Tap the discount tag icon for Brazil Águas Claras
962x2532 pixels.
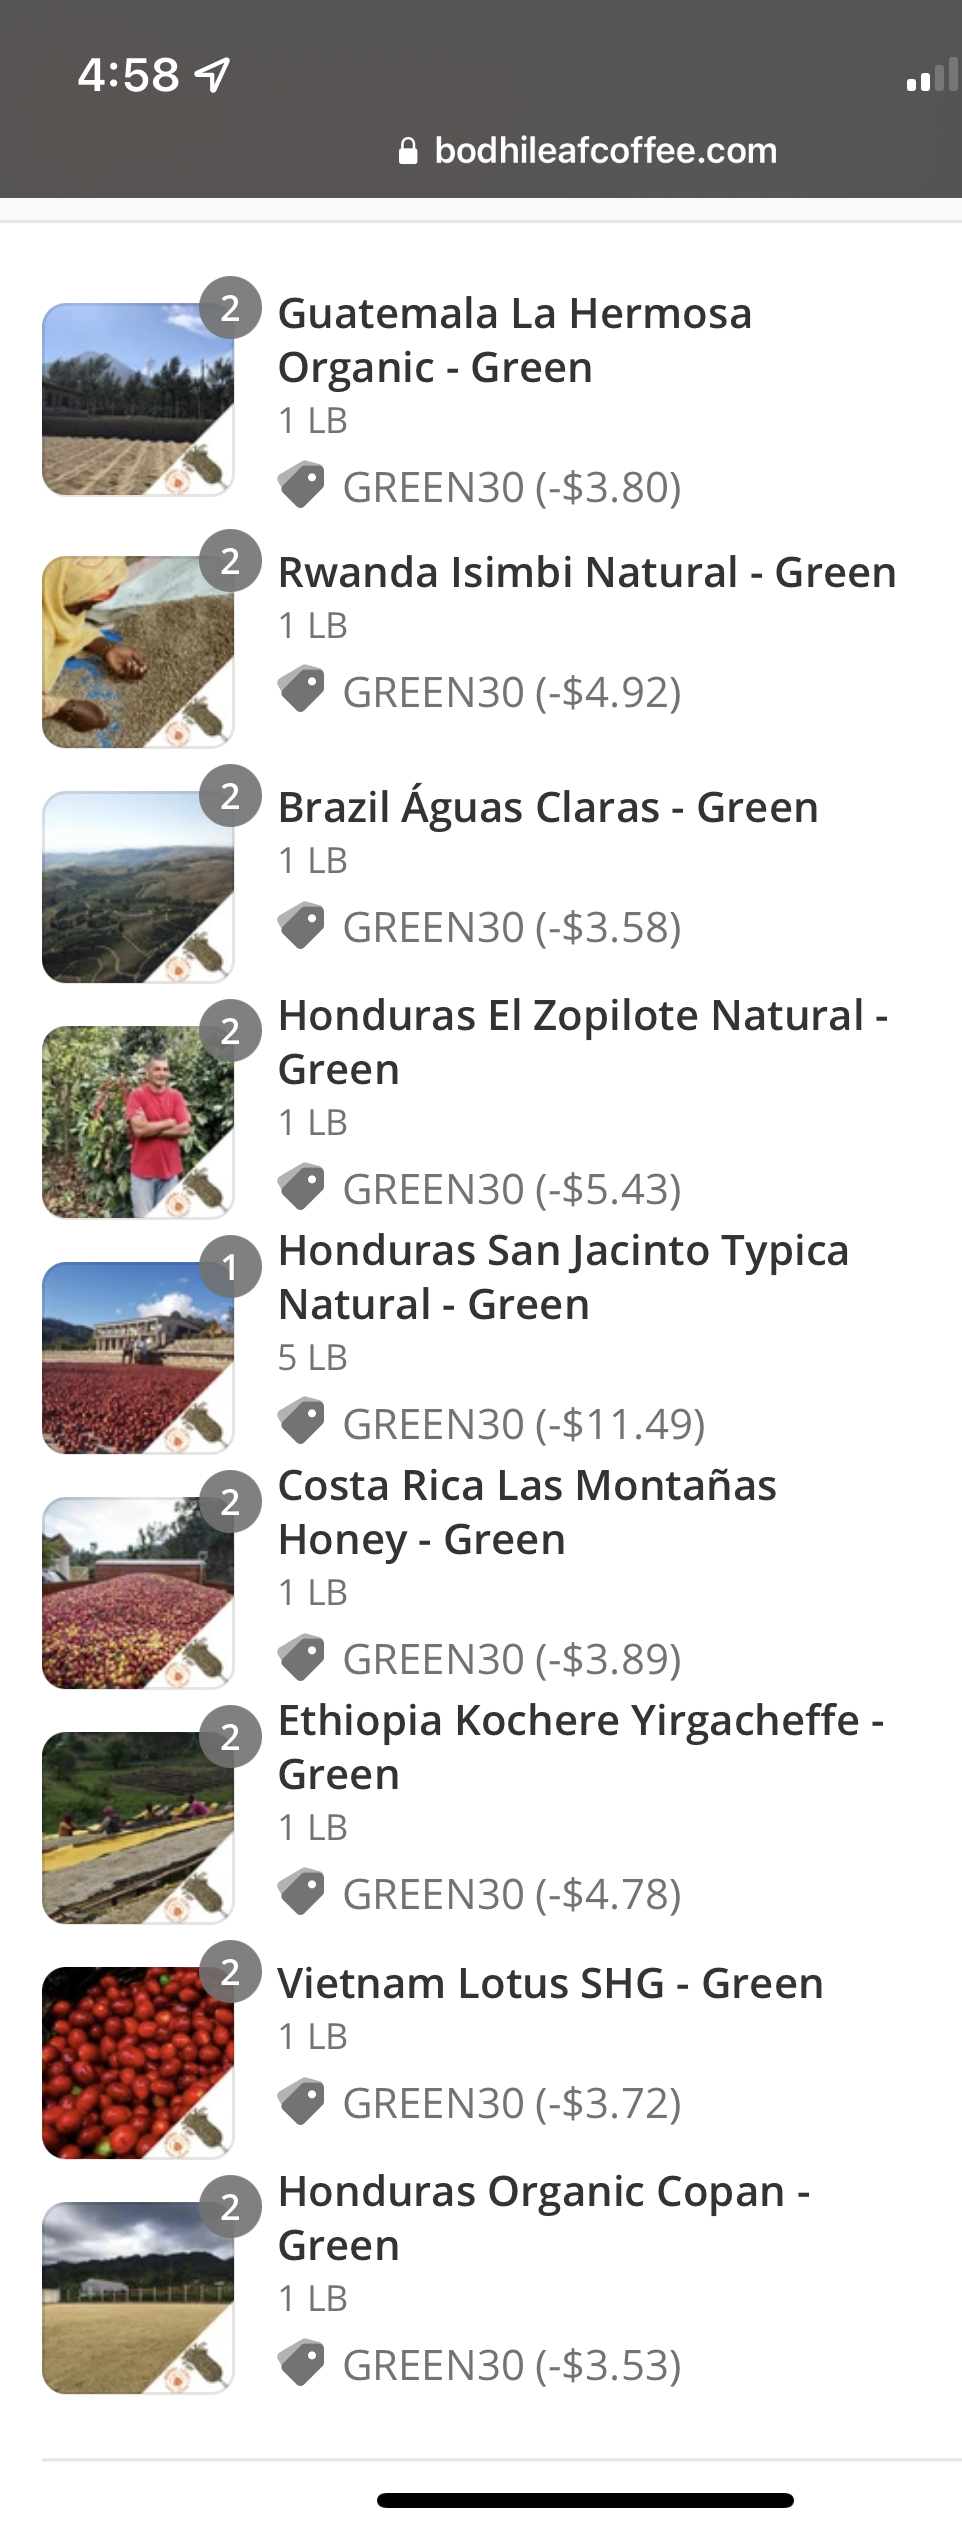point(301,926)
